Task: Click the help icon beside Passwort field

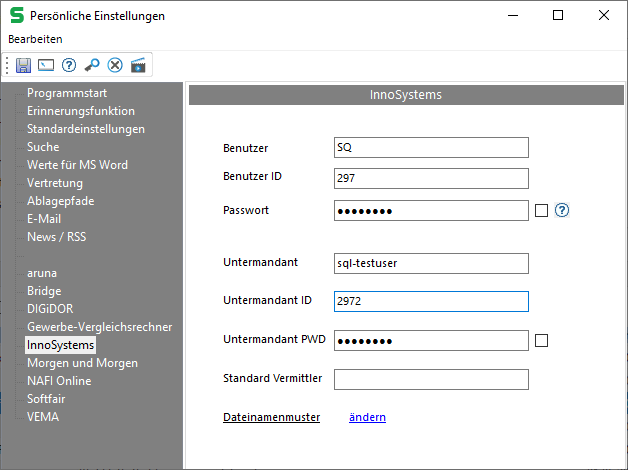Action: pyautogui.click(x=562, y=210)
